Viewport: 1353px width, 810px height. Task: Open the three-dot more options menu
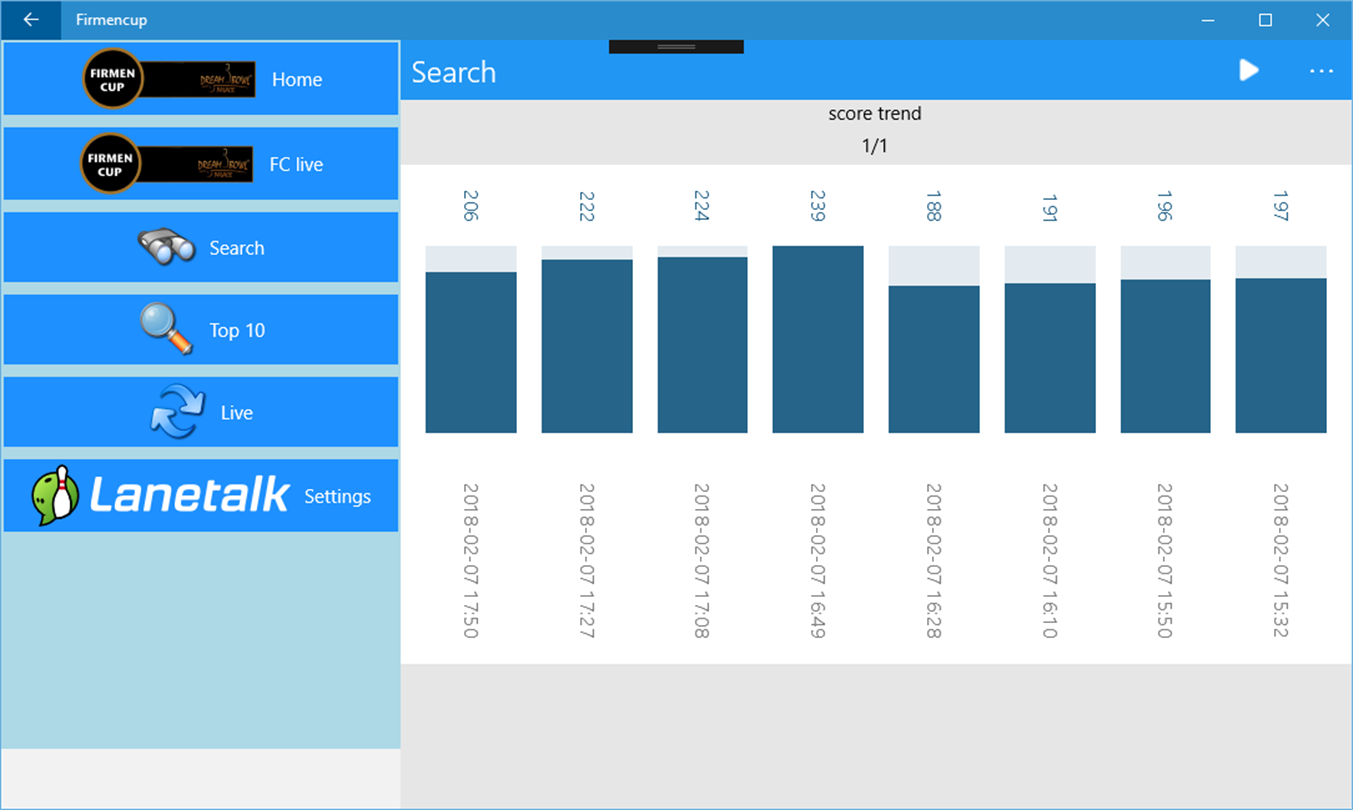tap(1321, 71)
